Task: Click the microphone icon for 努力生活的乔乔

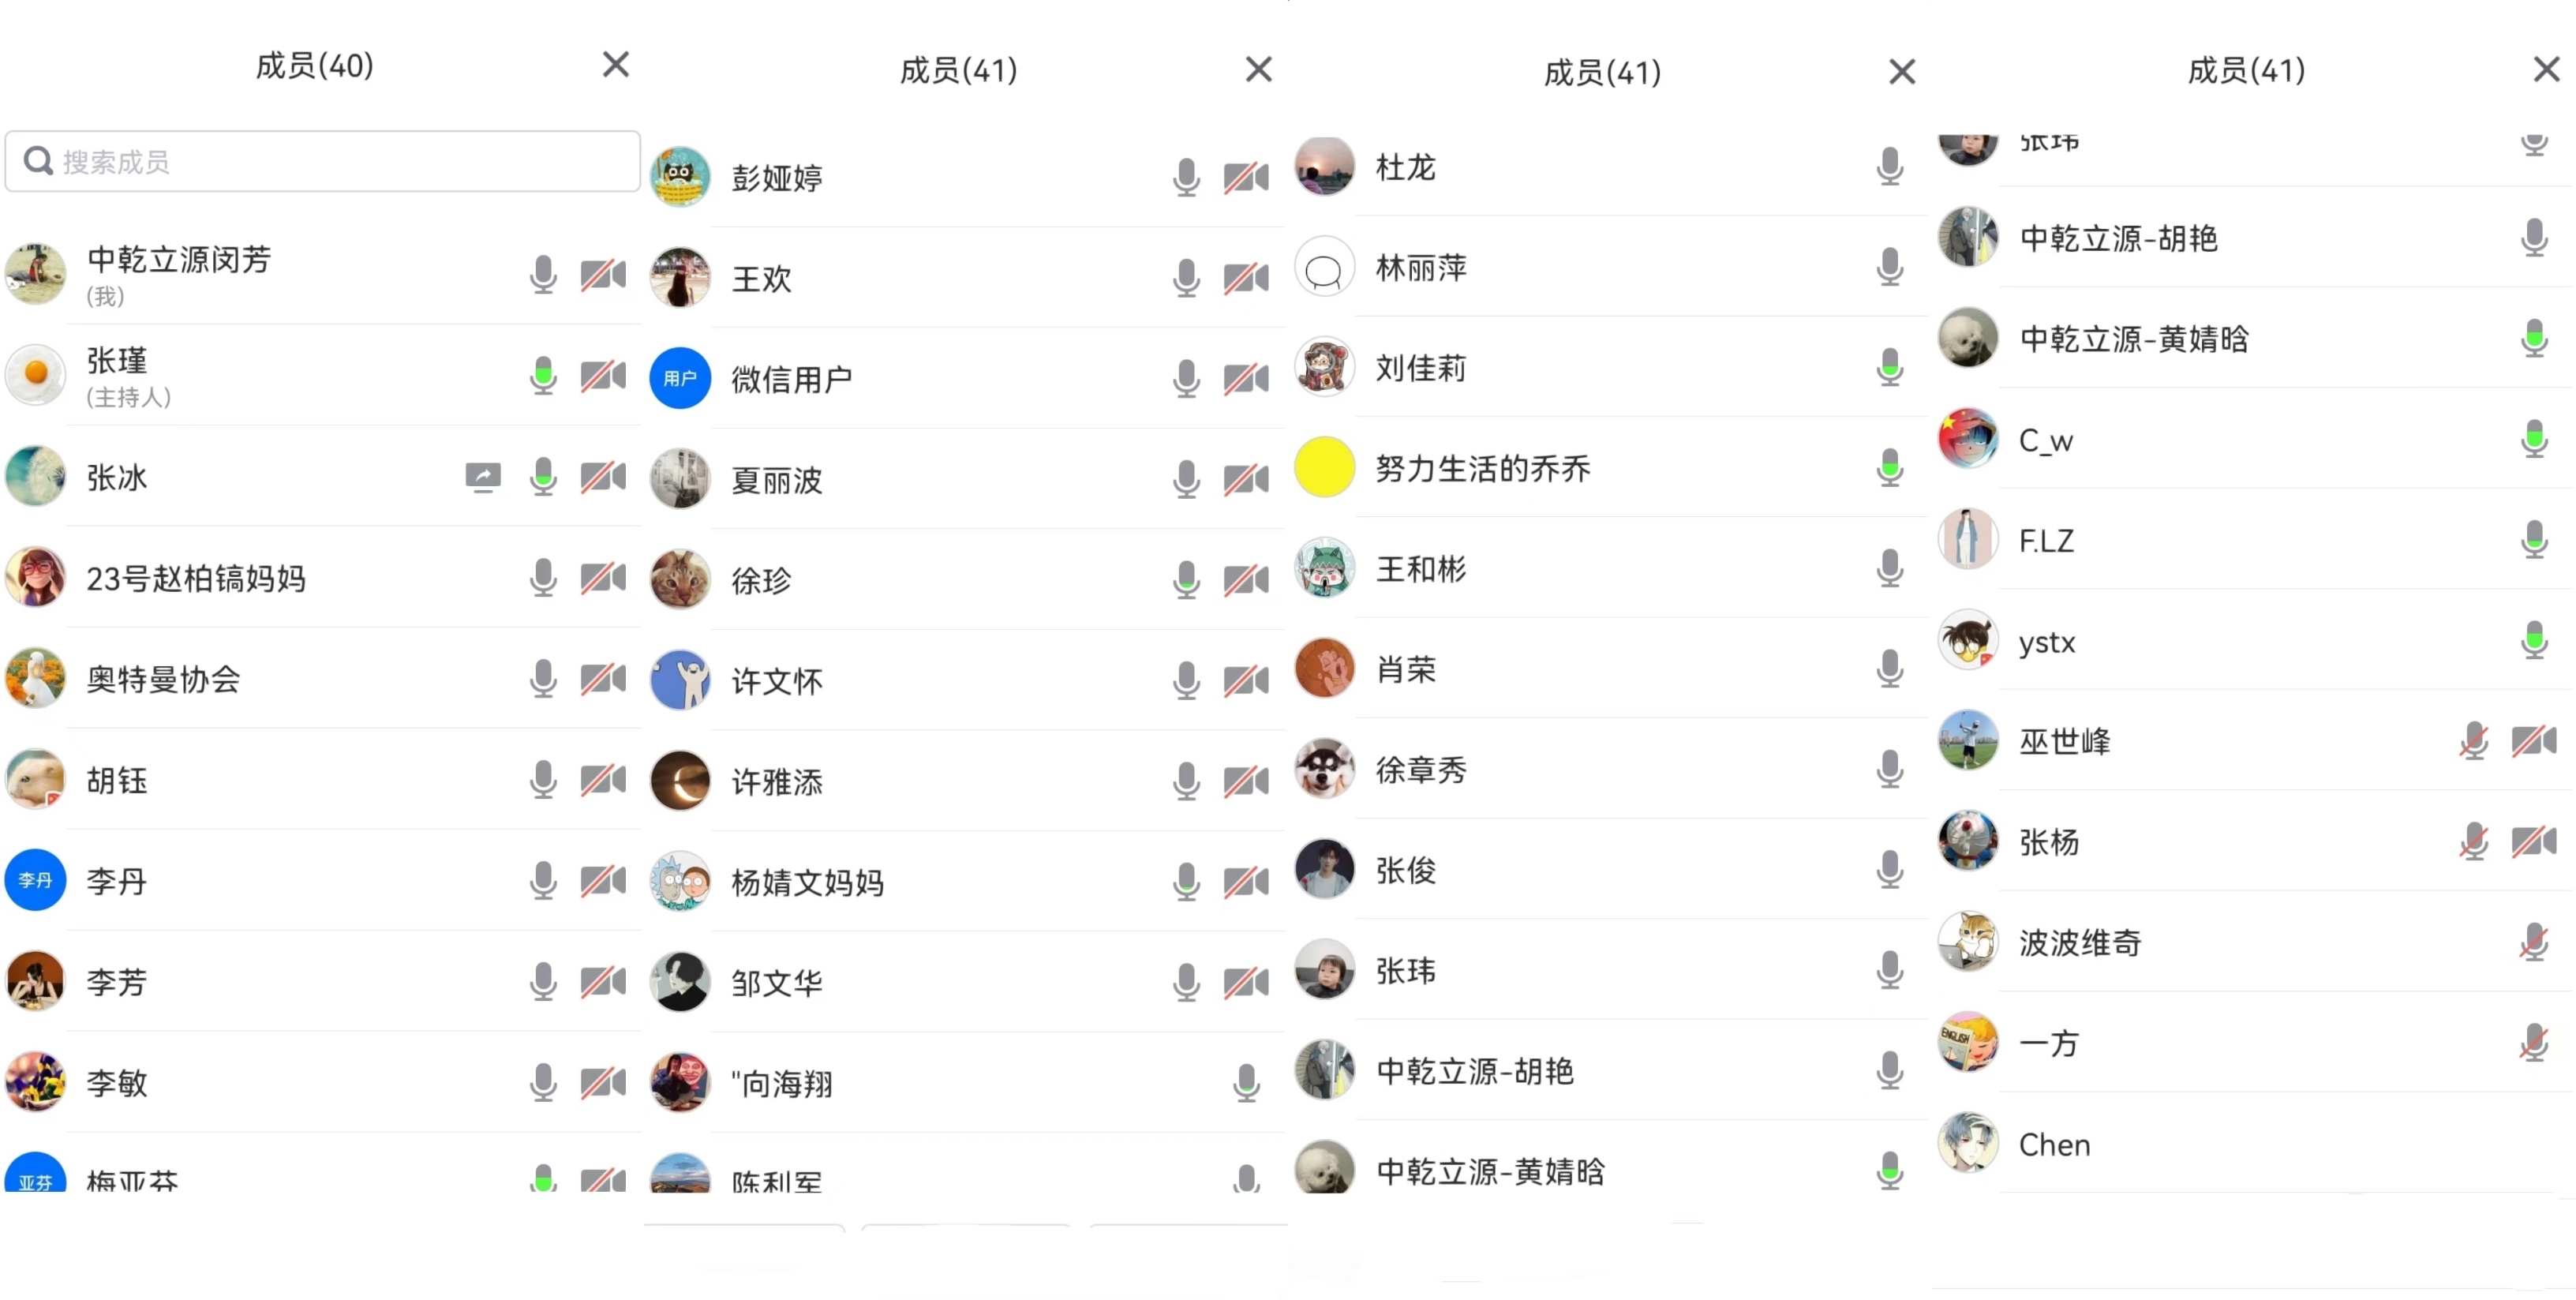Action: point(1889,467)
